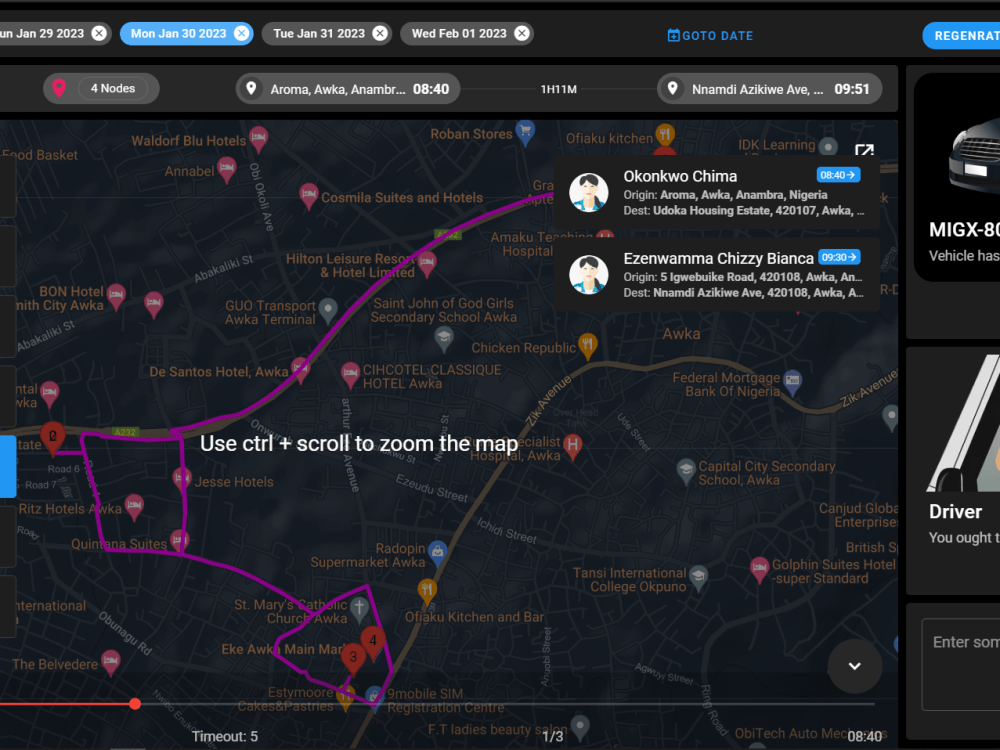
Task: Click Saint John of God school pin
Action: pos(444,337)
